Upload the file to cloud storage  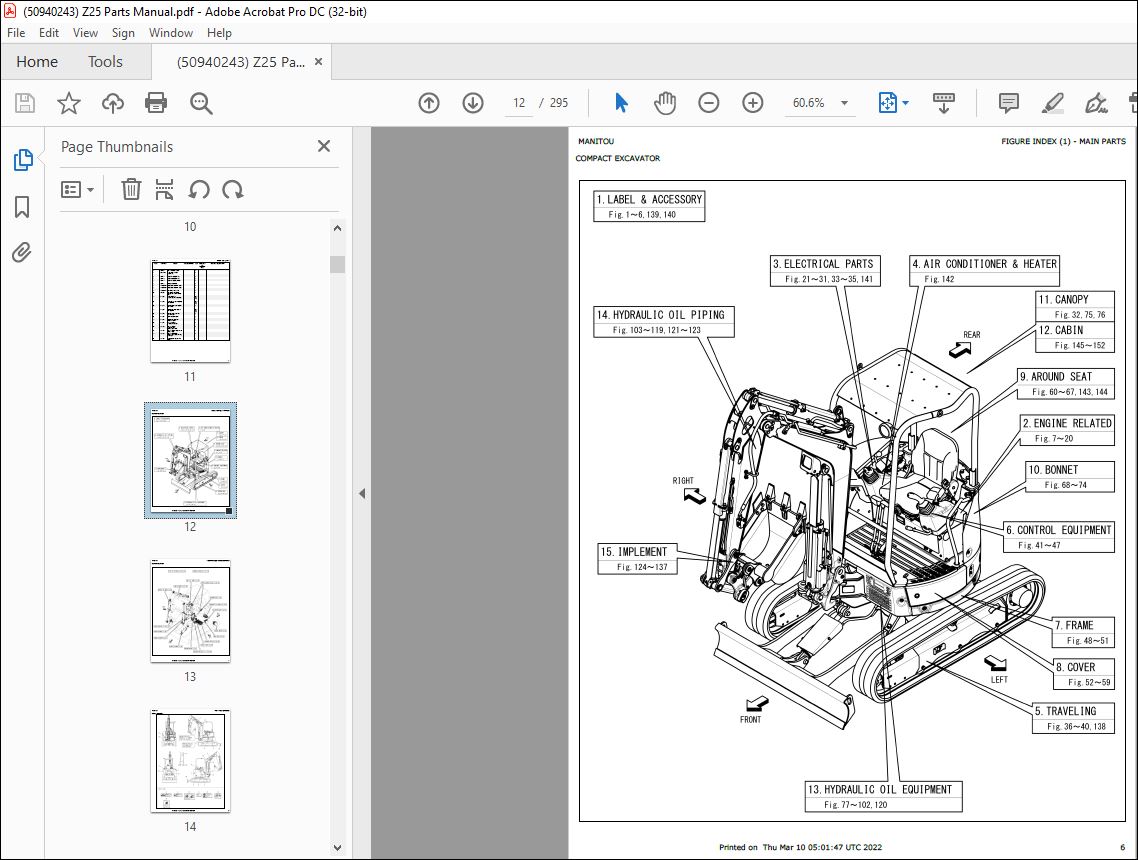click(112, 103)
